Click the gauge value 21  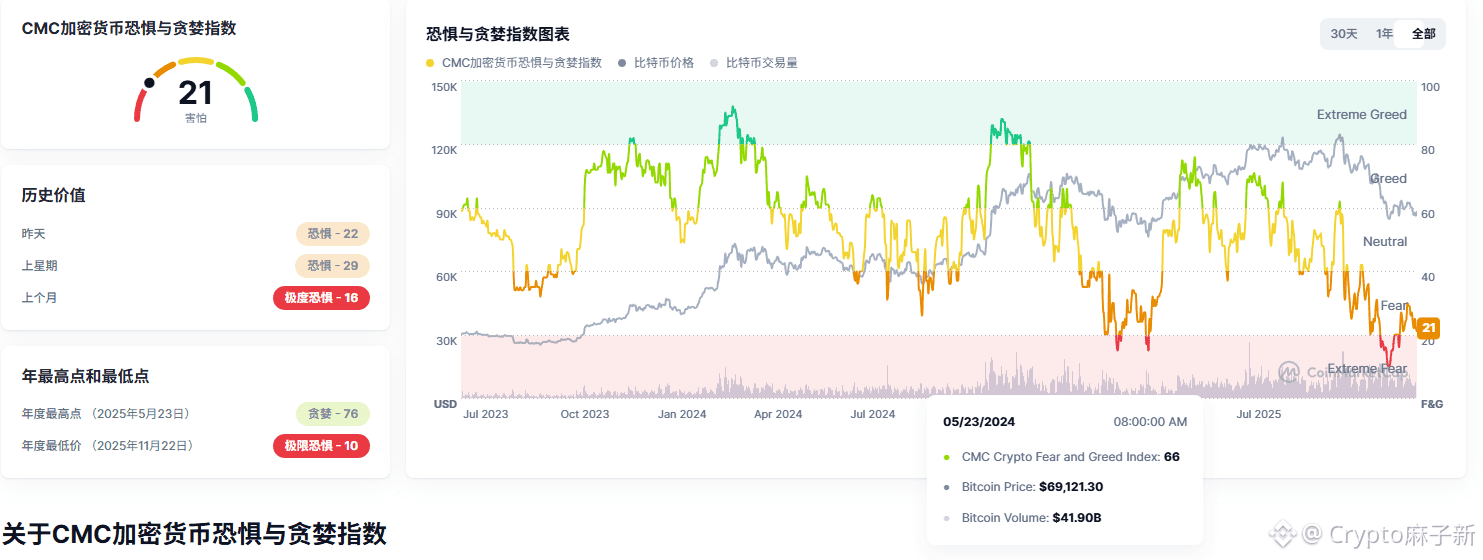[196, 93]
